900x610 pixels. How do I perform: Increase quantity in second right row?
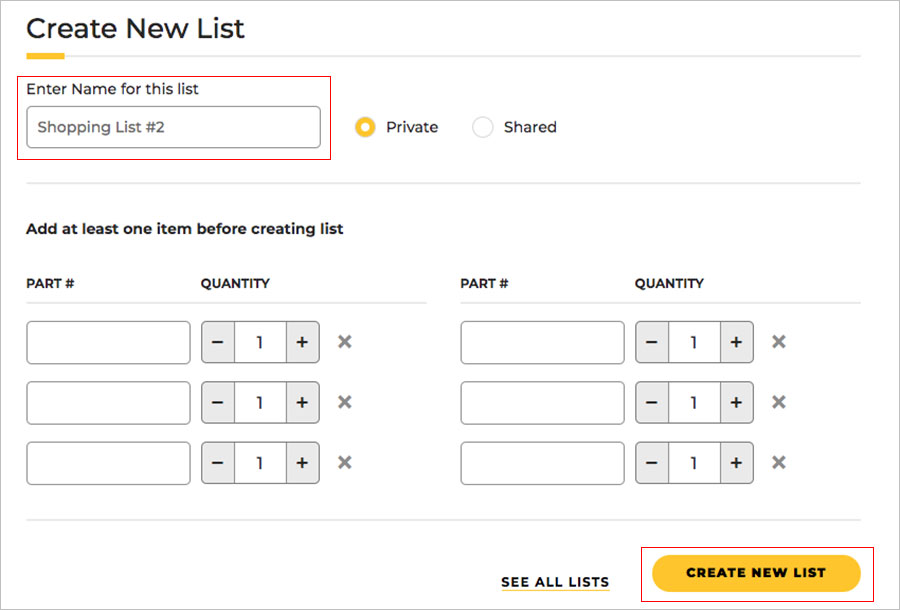[x=736, y=402]
